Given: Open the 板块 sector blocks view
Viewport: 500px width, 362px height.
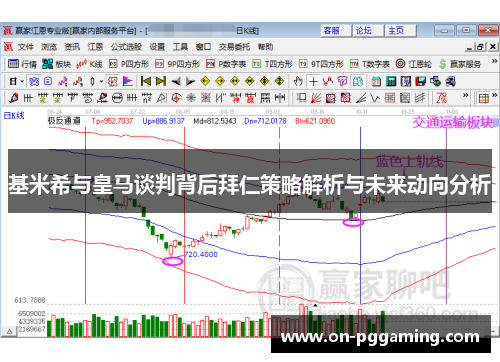Looking at the screenshot, I should [57, 64].
